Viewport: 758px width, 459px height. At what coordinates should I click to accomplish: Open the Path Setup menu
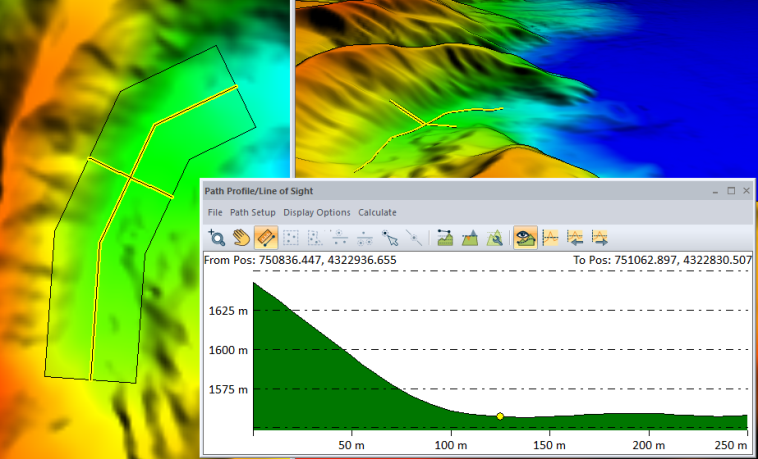point(252,212)
